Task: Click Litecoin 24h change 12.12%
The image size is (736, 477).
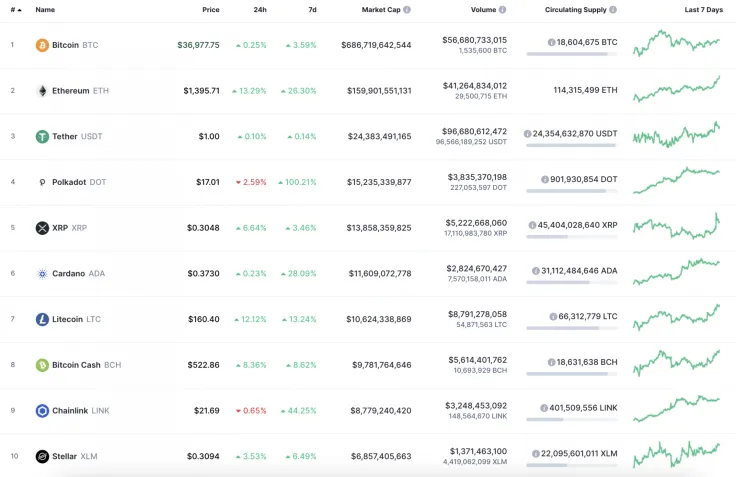Action: pos(251,319)
